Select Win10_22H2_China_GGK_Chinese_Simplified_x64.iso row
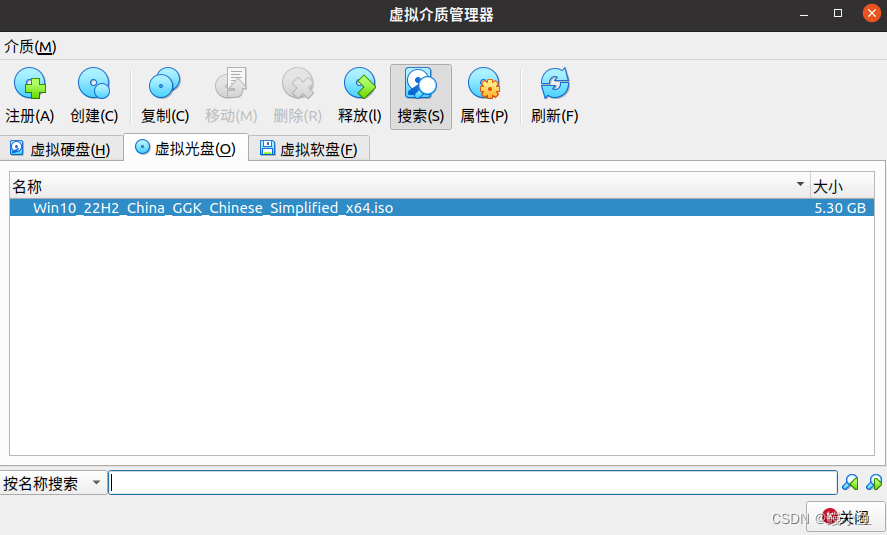Viewport: 887px width, 535px height. coord(442,208)
